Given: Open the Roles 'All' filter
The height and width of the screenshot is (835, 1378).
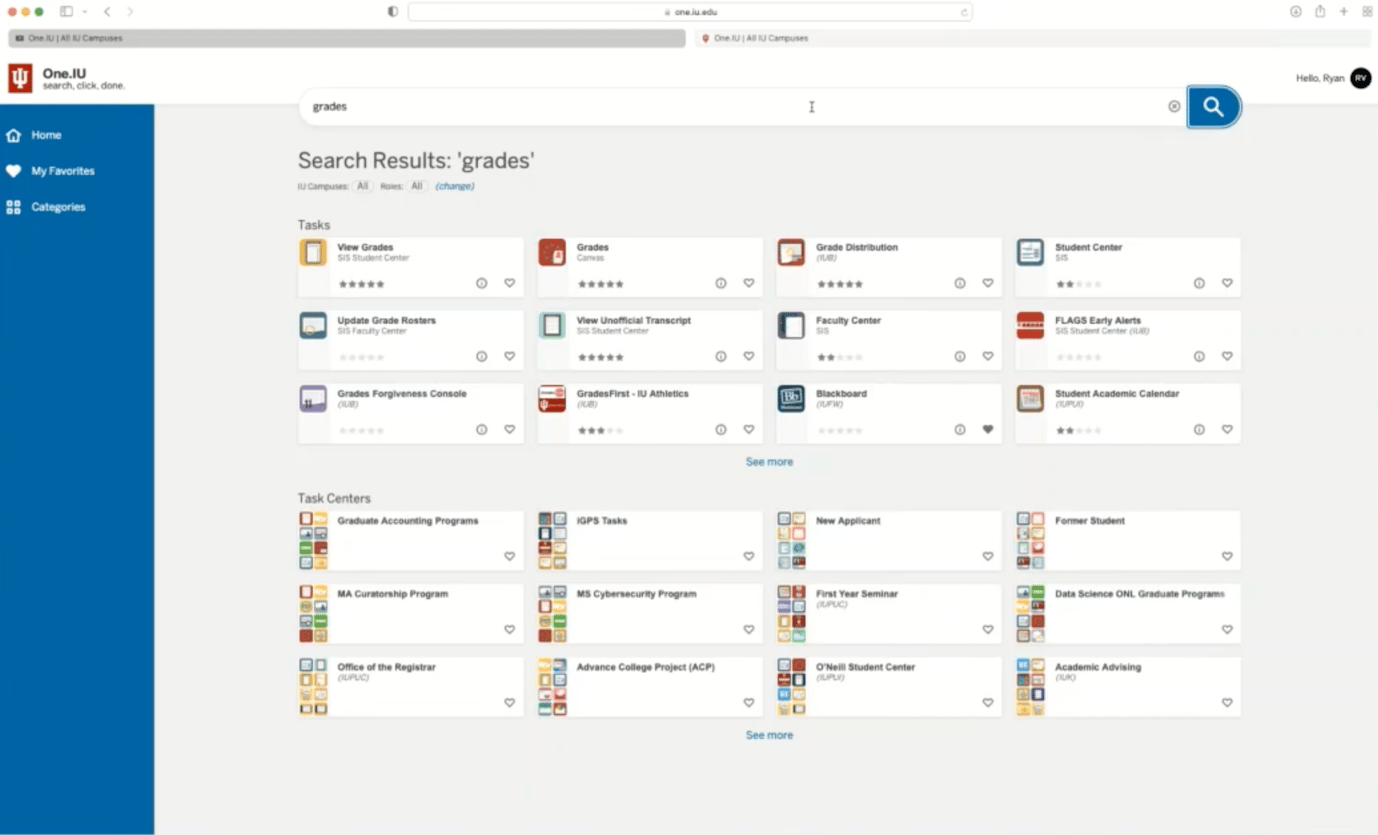Looking at the screenshot, I should point(417,186).
